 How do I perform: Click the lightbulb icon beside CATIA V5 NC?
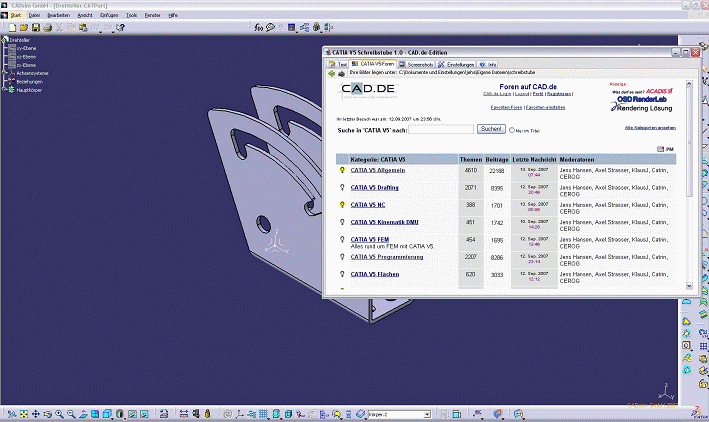point(342,205)
